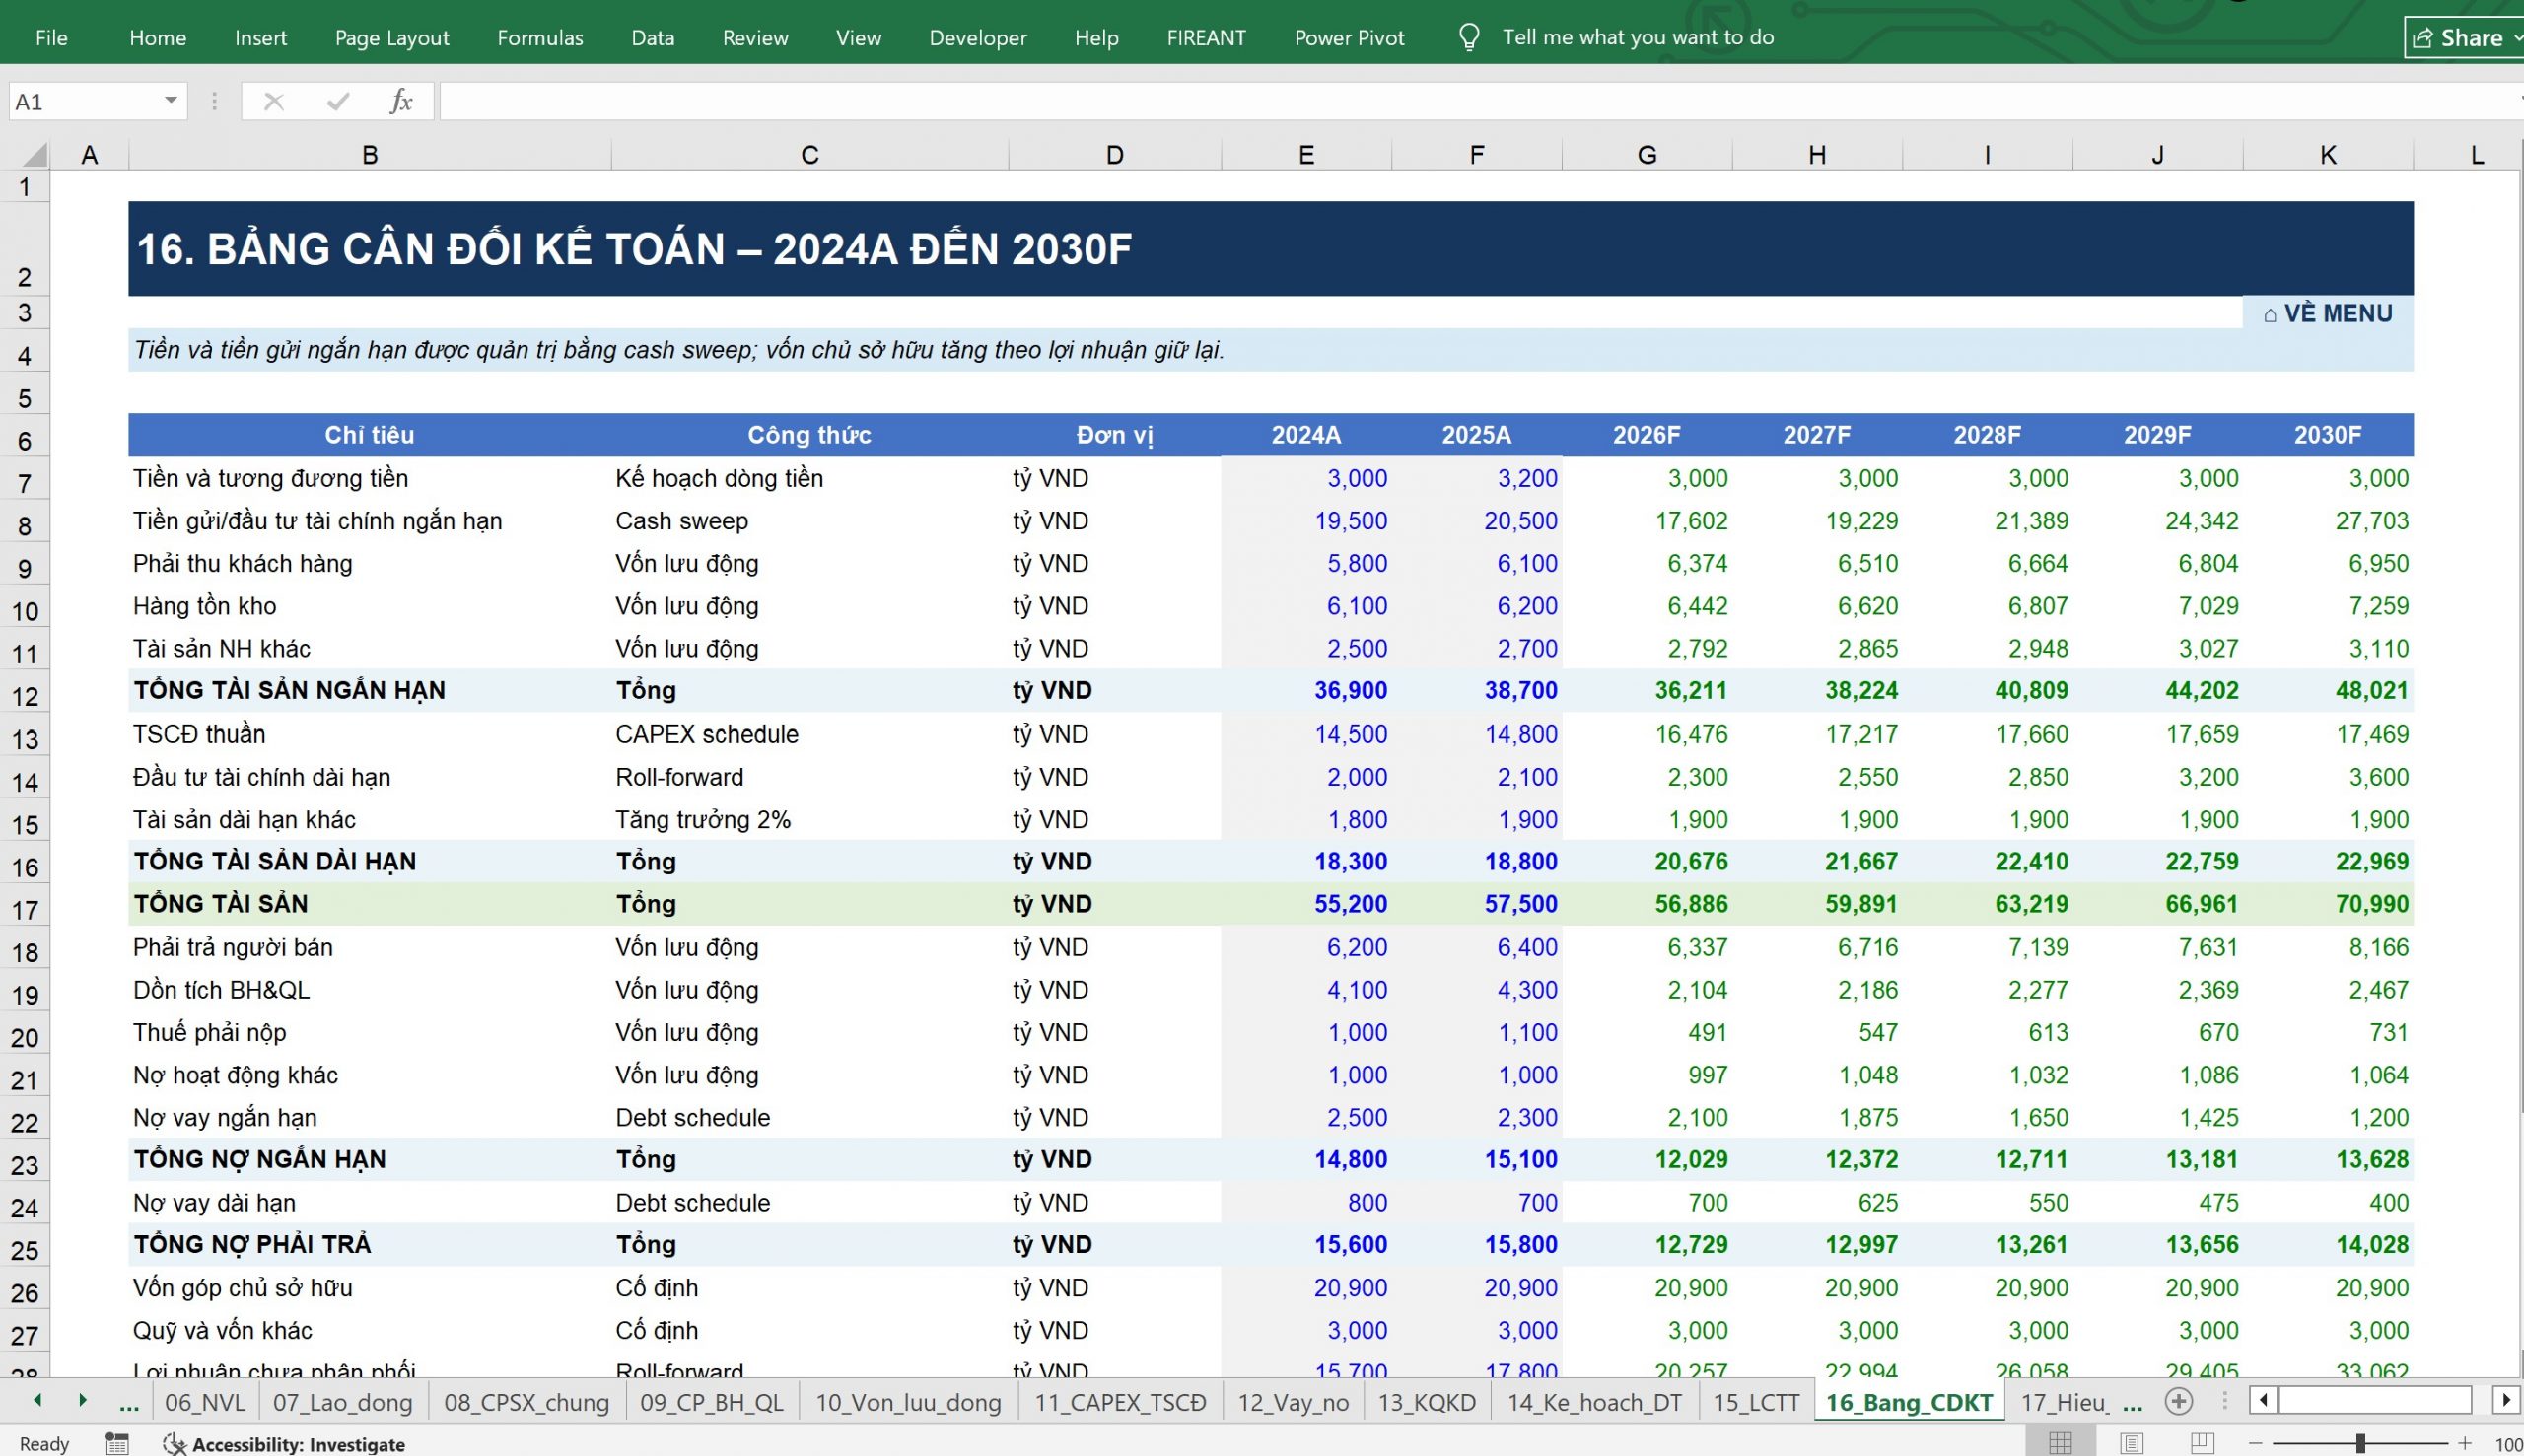This screenshot has height=1456, width=2524.
Task: Click the Enter checkmark icon in formula bar
Action: [x=338, y=101]
